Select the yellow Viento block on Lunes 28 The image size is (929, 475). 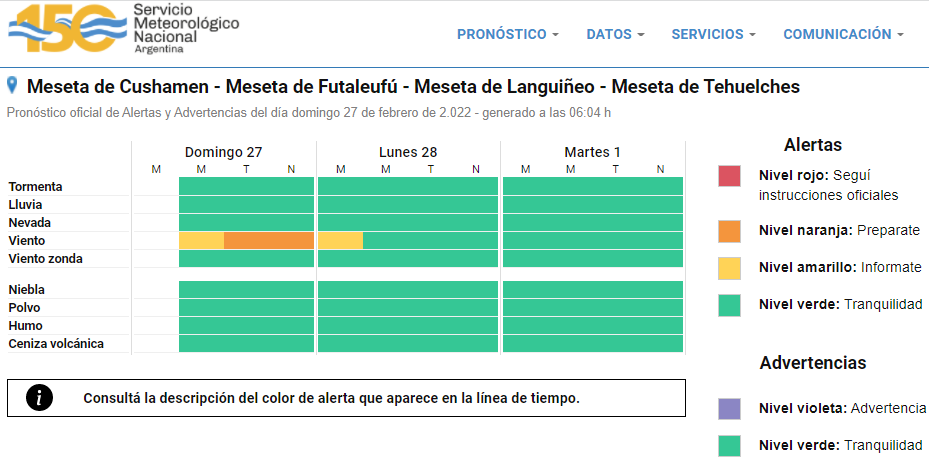click(341, 240)
